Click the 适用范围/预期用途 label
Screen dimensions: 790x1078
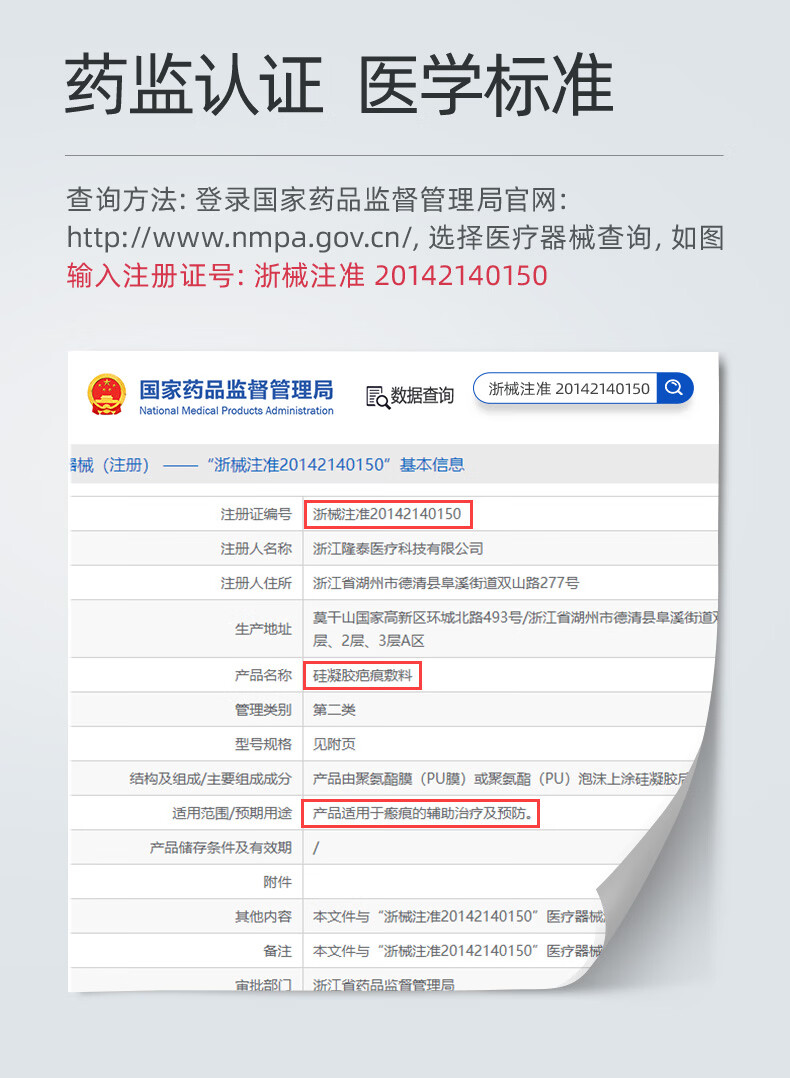(232, 813)
